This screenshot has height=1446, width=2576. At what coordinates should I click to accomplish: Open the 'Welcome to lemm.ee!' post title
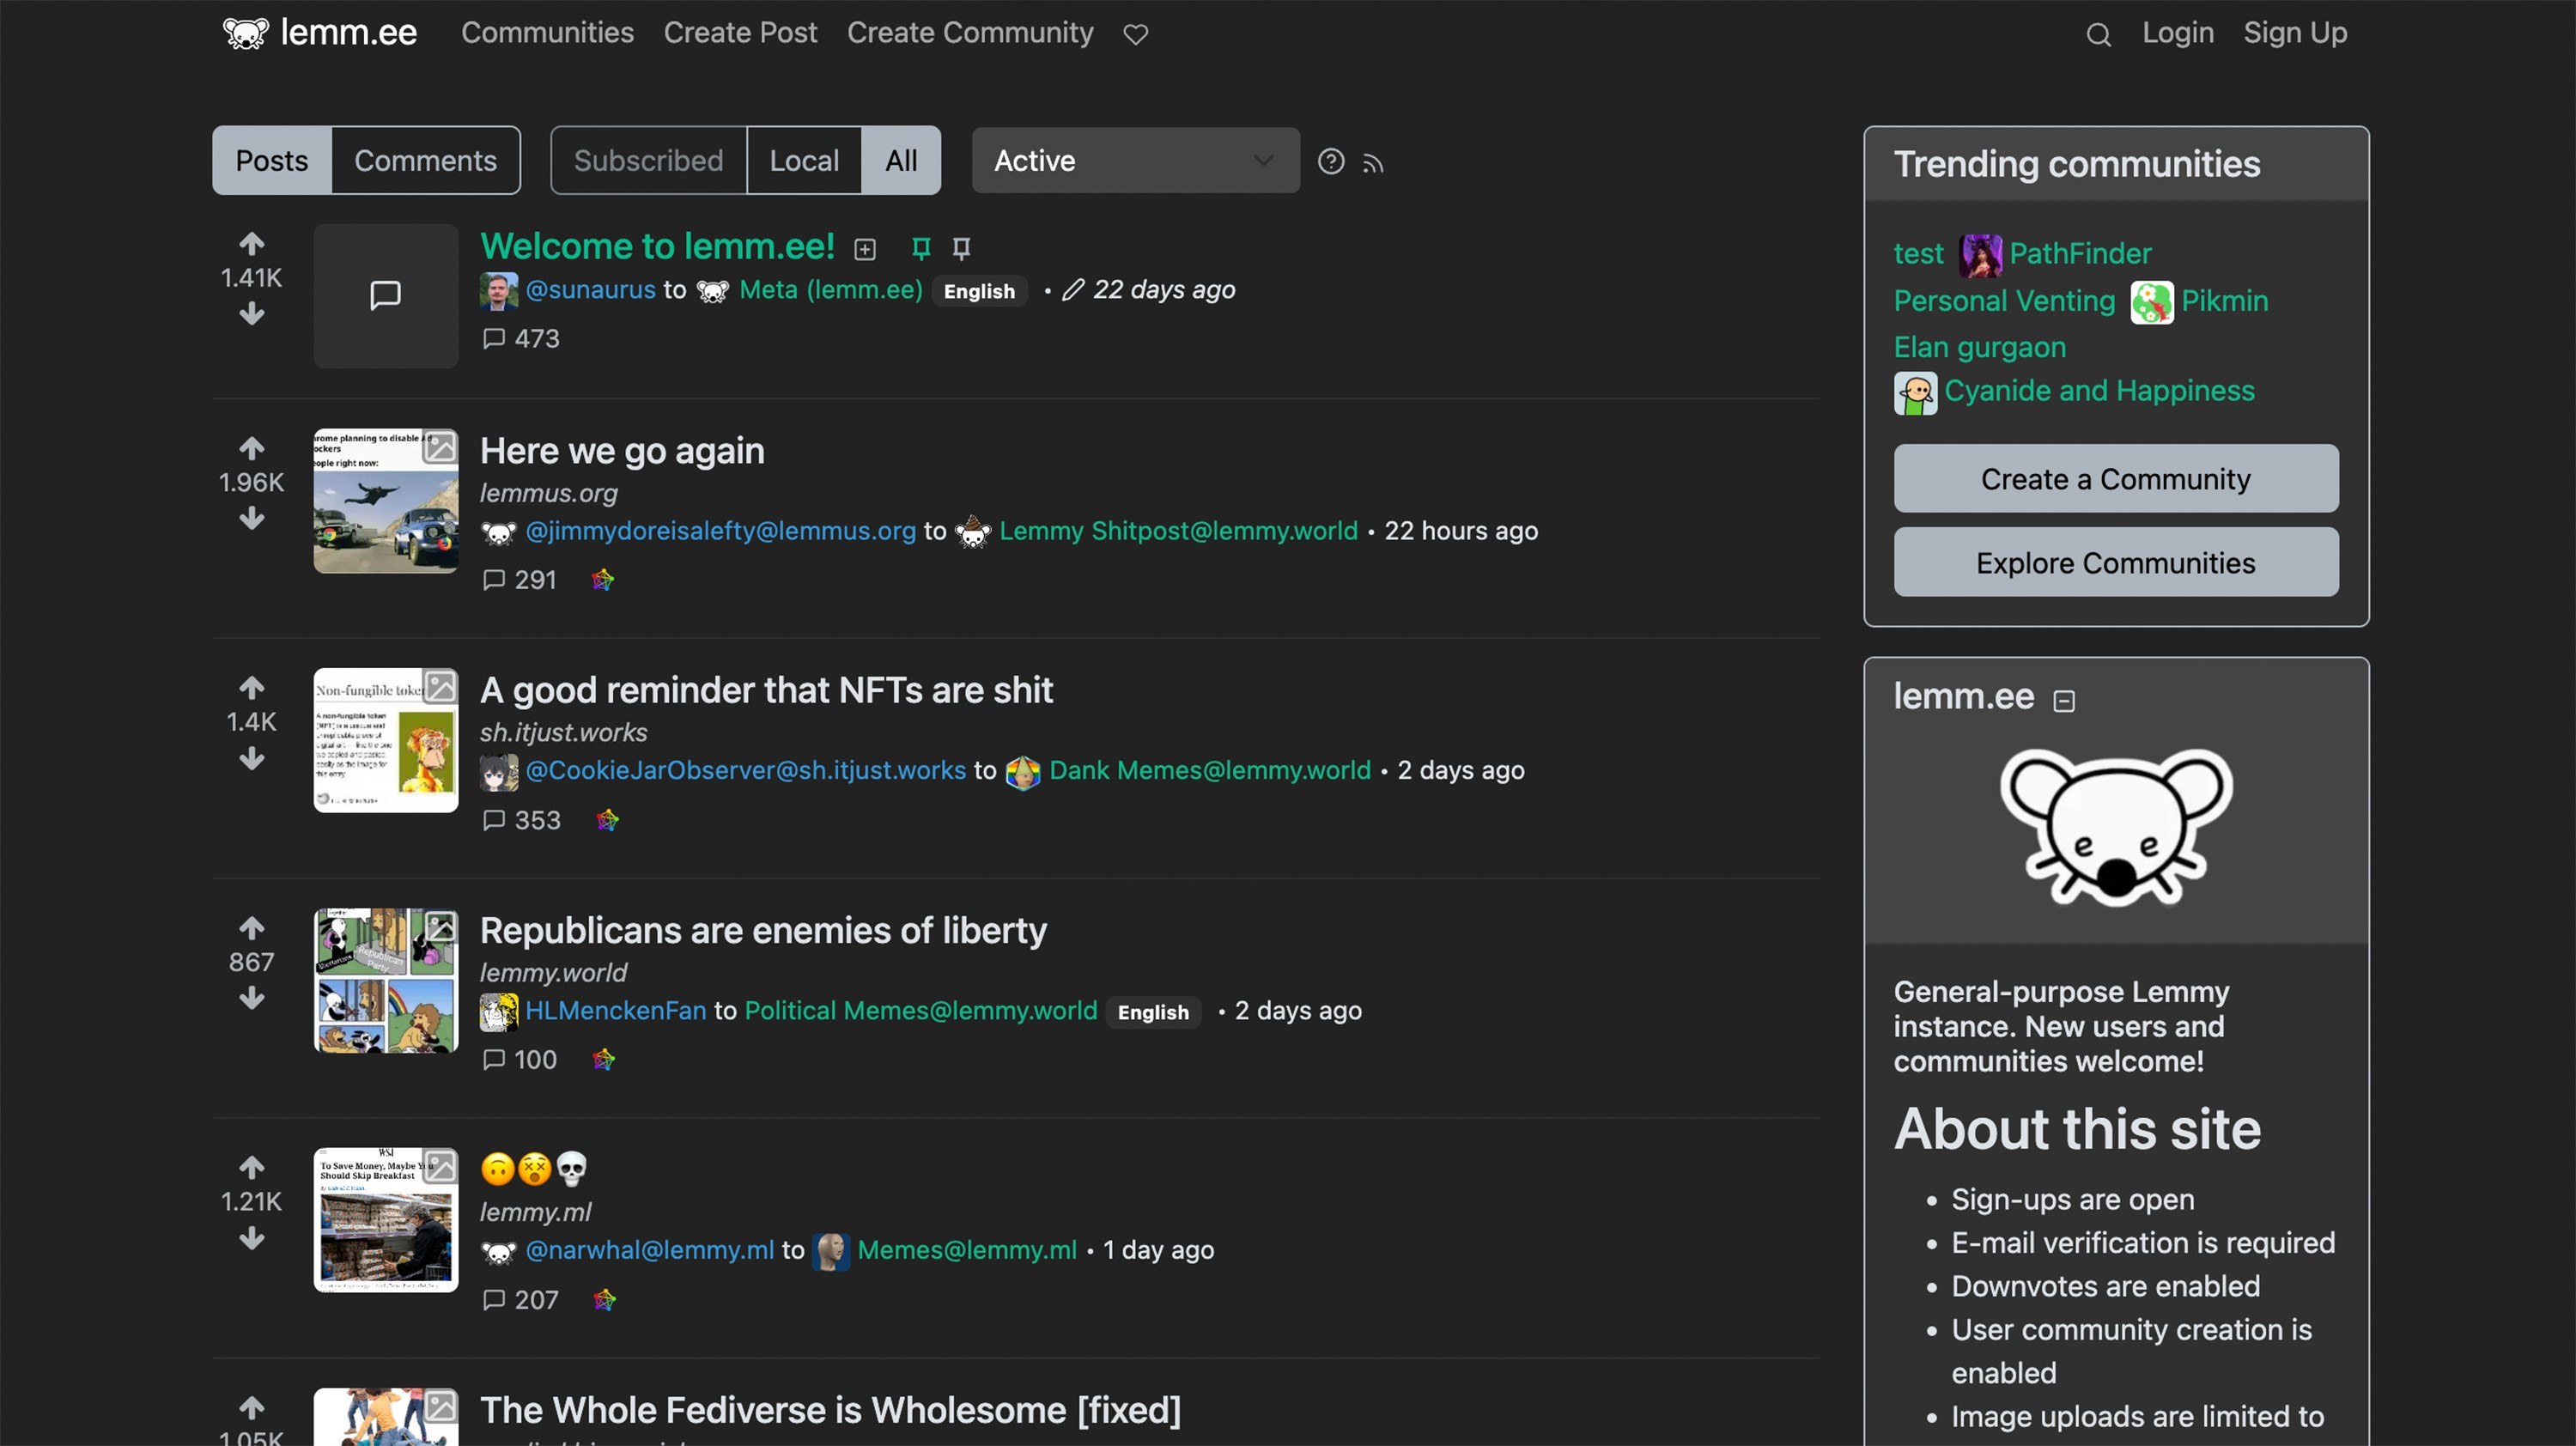click(657, 246)
